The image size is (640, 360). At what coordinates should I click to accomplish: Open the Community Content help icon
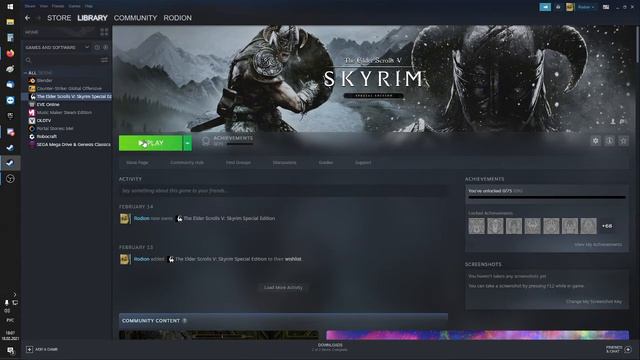[184, 321]
